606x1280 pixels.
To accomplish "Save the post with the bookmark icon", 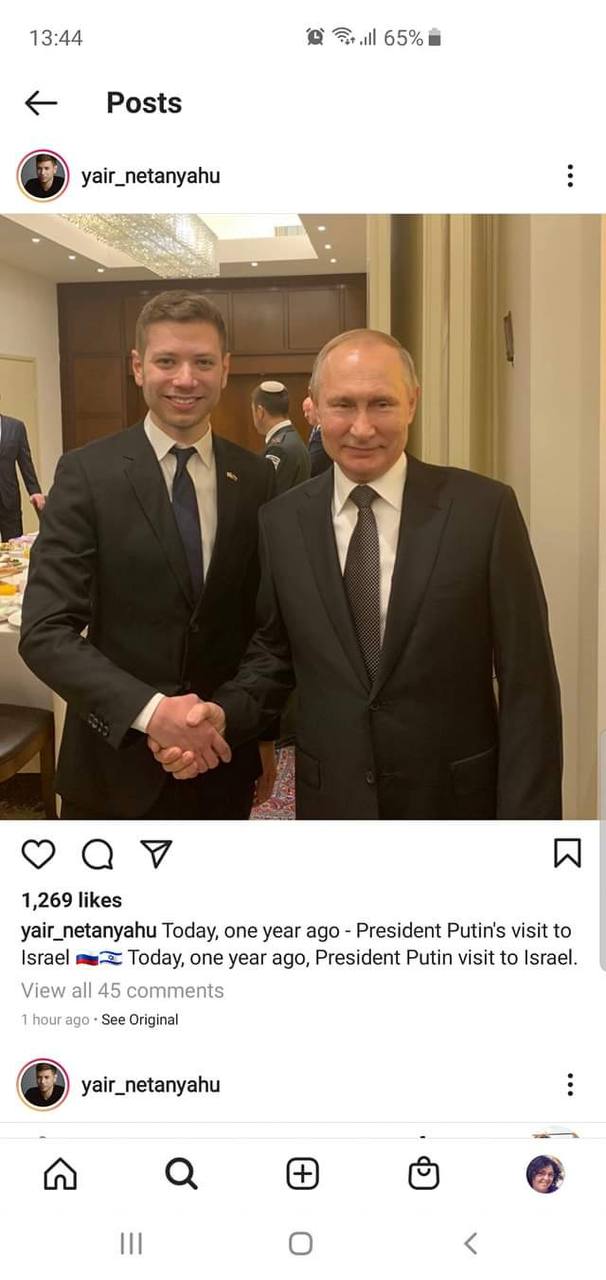I will click(x=567, y=853).
